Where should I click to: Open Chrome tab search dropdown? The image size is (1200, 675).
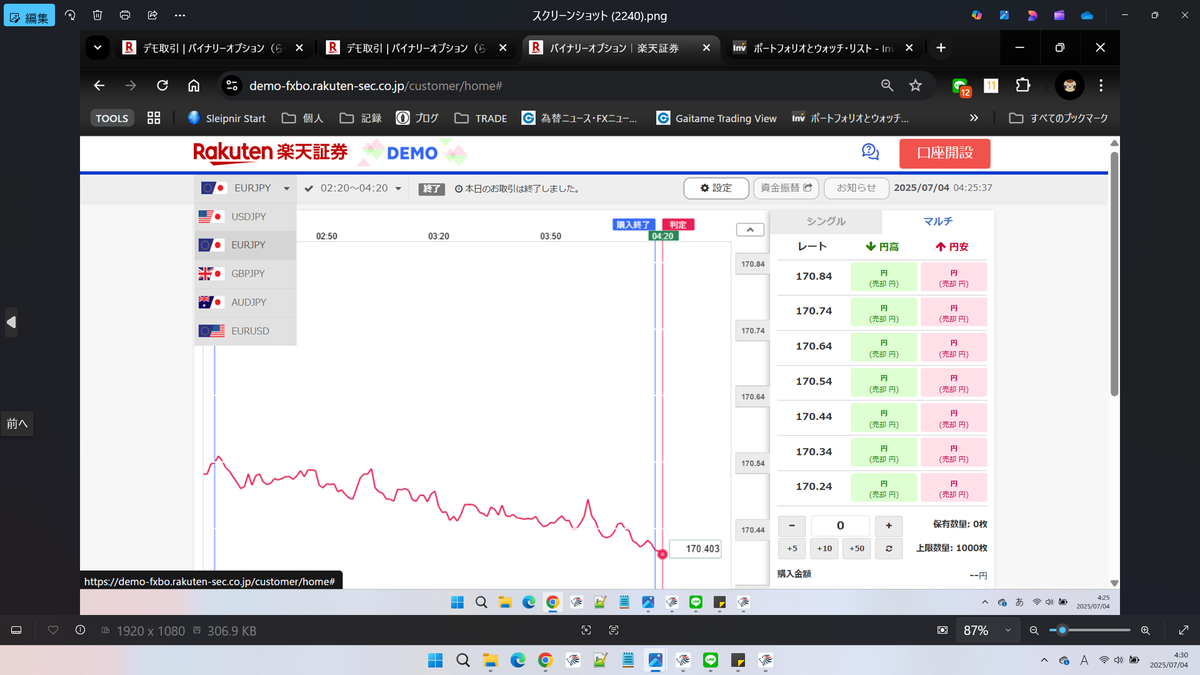(x=97, y=48)
